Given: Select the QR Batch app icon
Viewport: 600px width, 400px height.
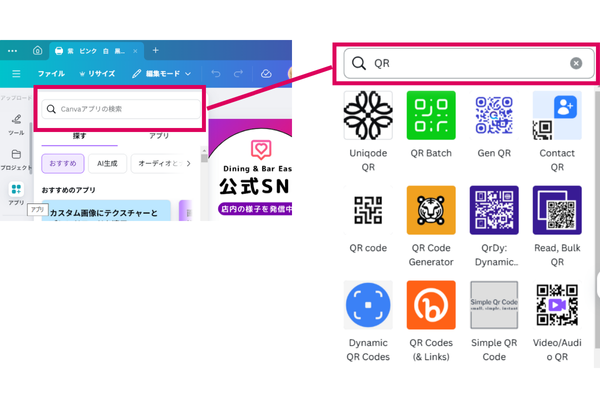Looking at the screenshot, I should [431, 116].
